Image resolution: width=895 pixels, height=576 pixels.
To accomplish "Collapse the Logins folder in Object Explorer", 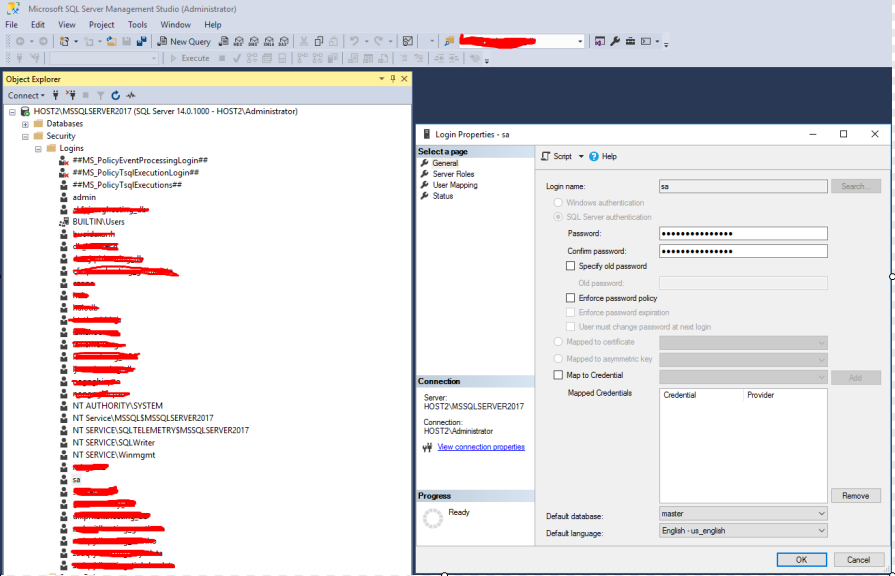I will click(x=38, y=148).
